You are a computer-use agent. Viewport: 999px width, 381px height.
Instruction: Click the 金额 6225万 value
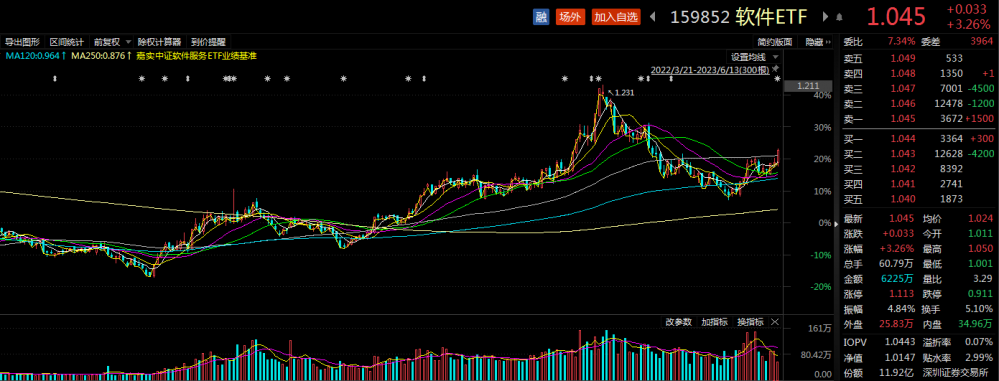(899, 280)
